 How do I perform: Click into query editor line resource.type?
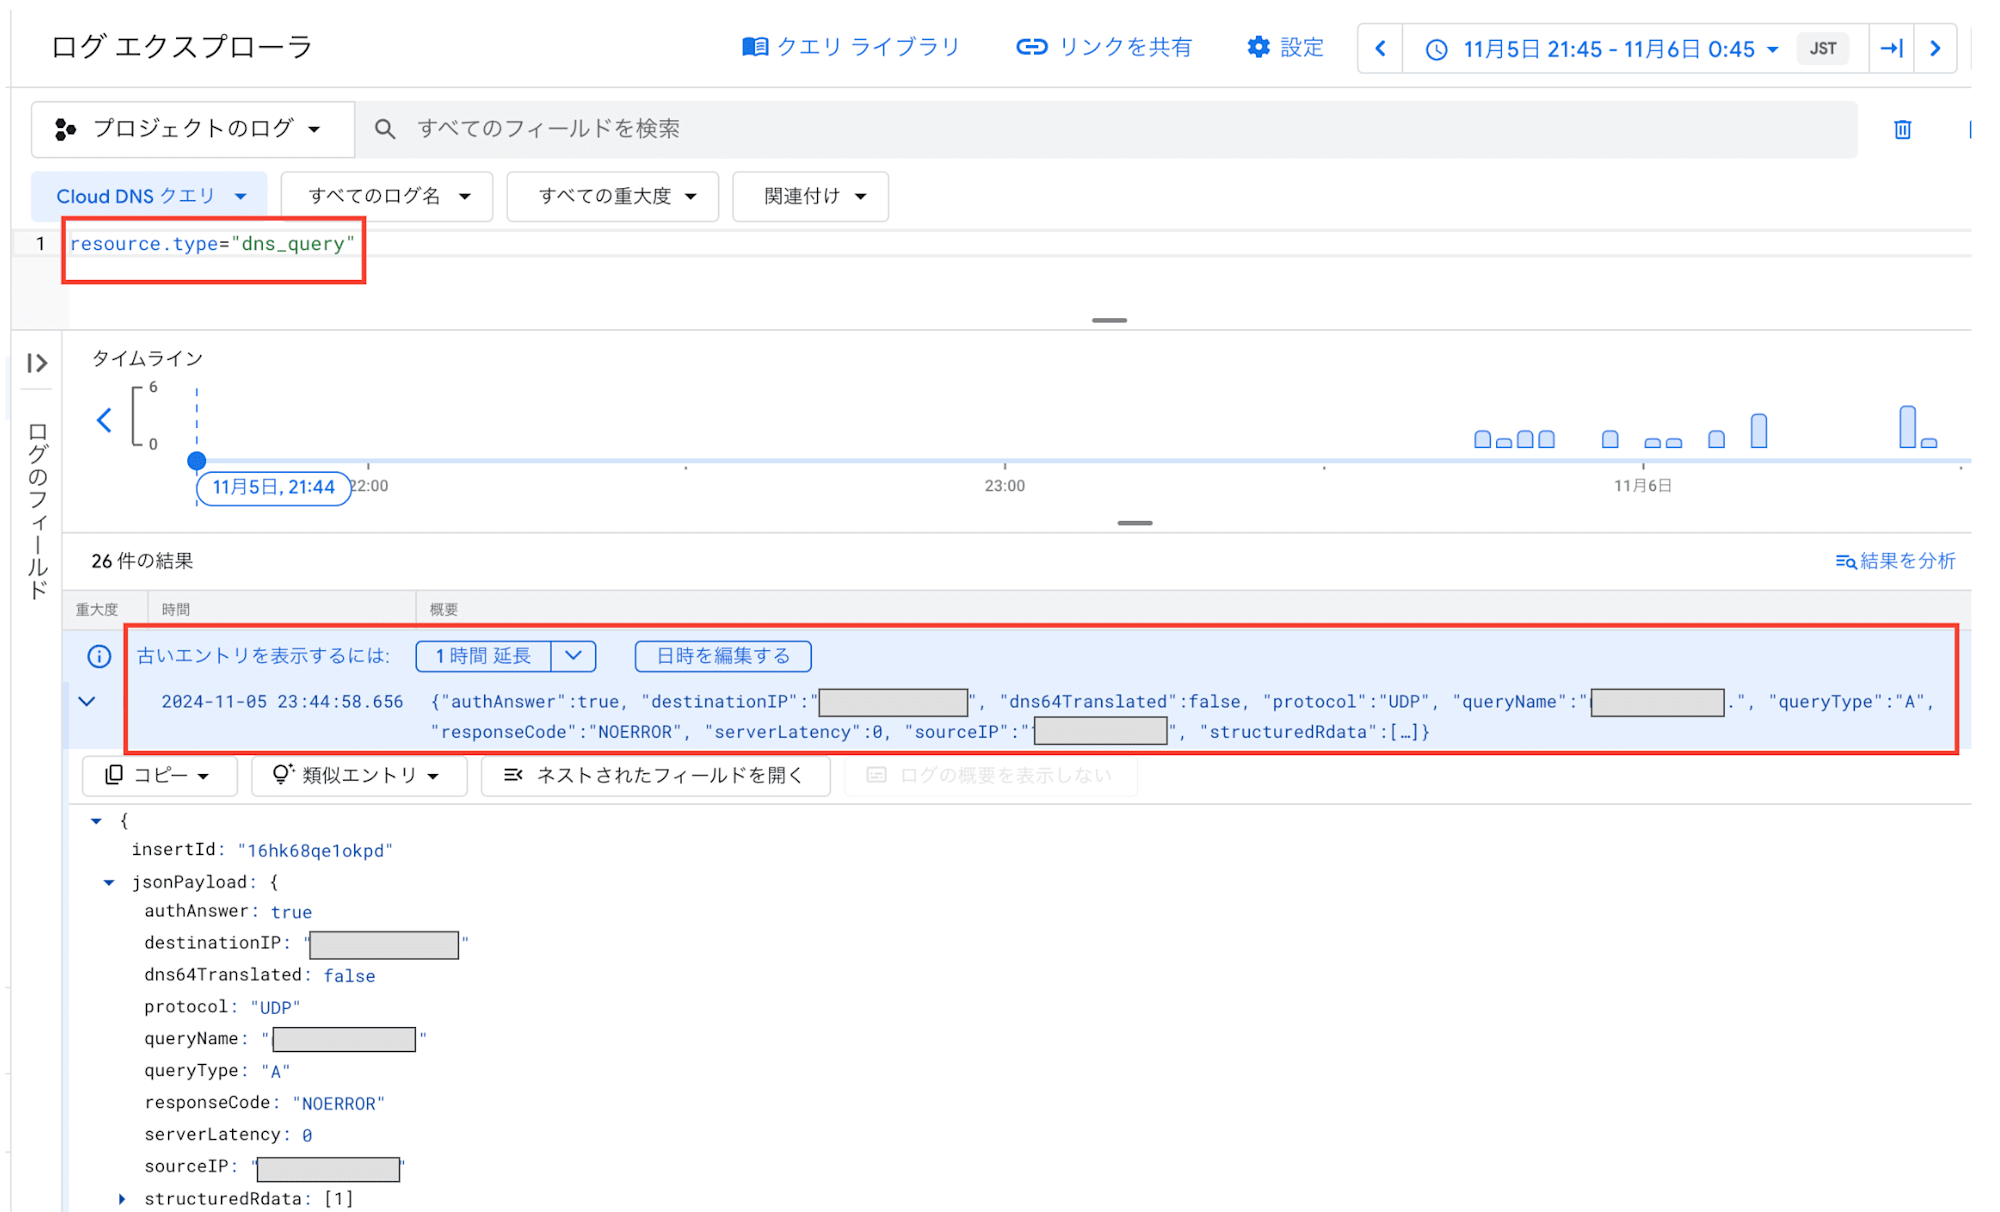(x=212, y=244)
